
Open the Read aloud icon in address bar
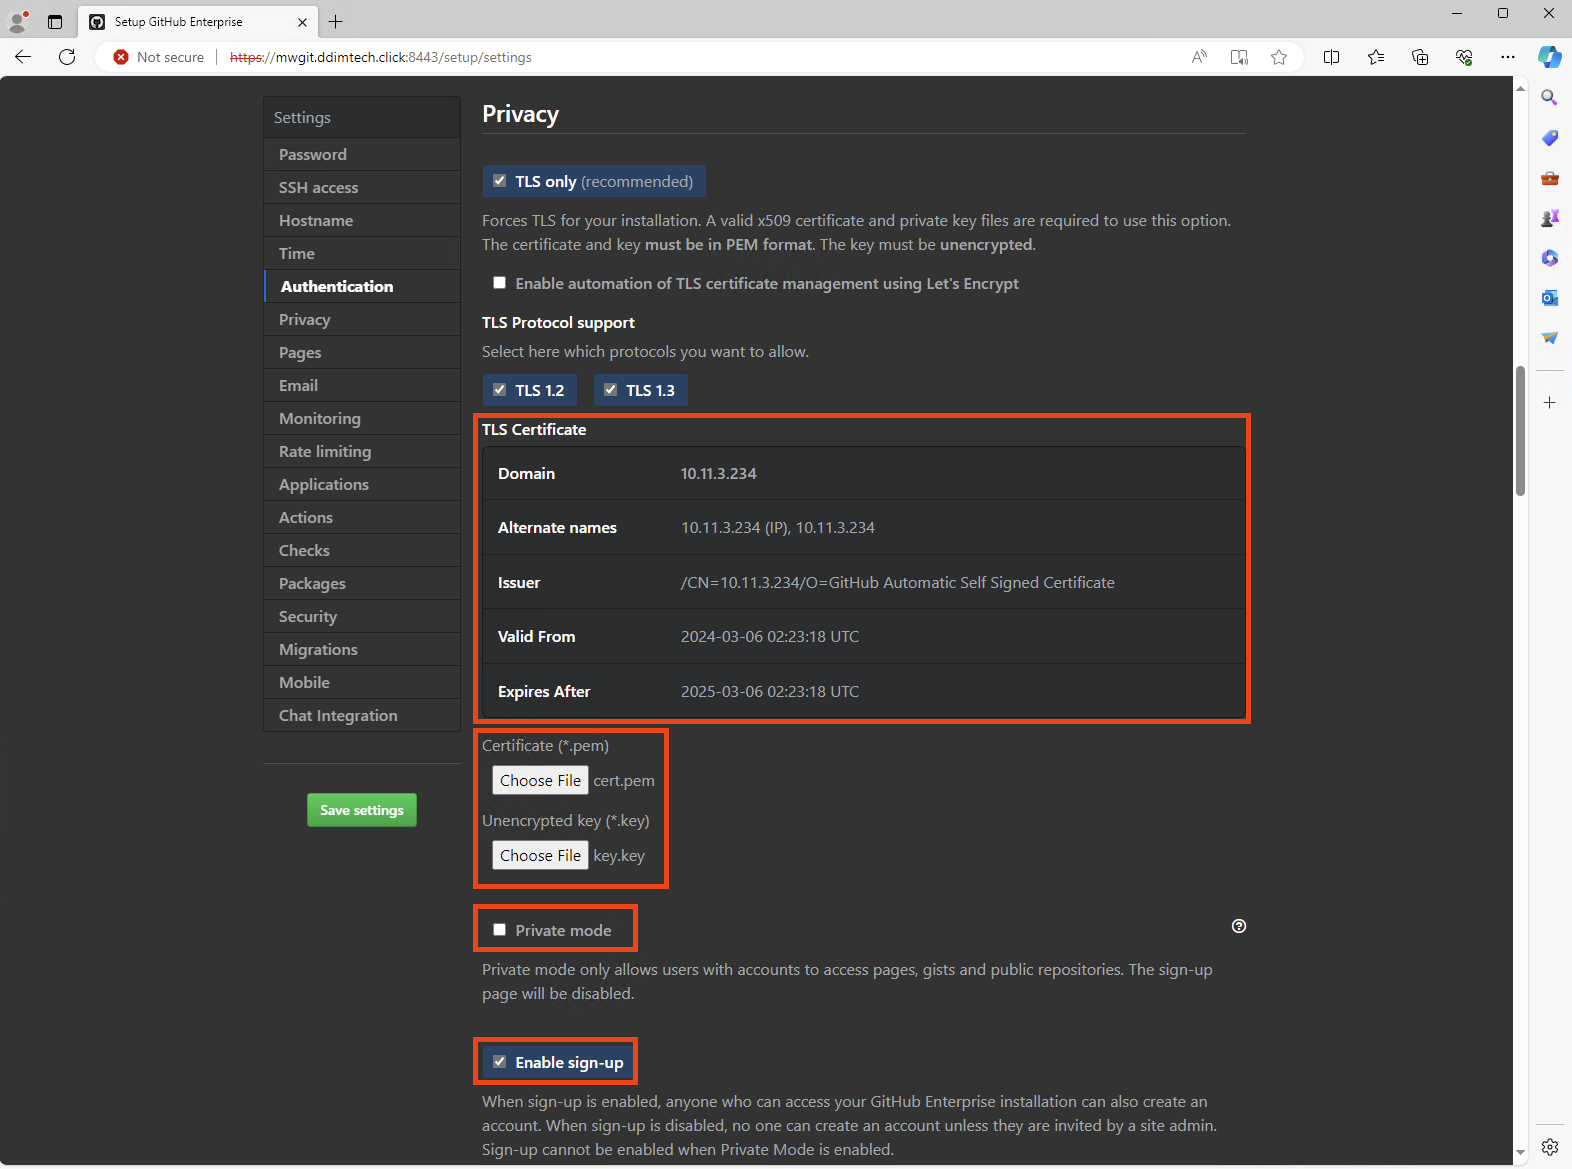pos(1199,57)
